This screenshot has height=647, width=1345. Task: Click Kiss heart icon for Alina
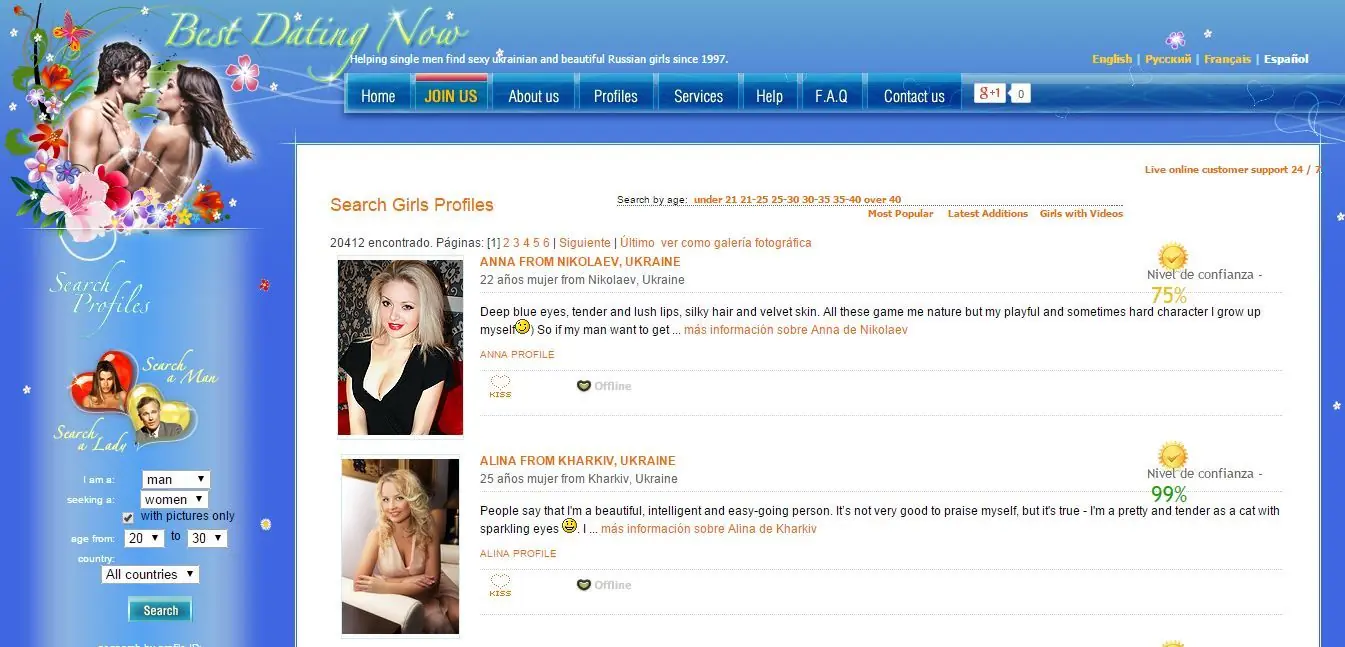500,584
